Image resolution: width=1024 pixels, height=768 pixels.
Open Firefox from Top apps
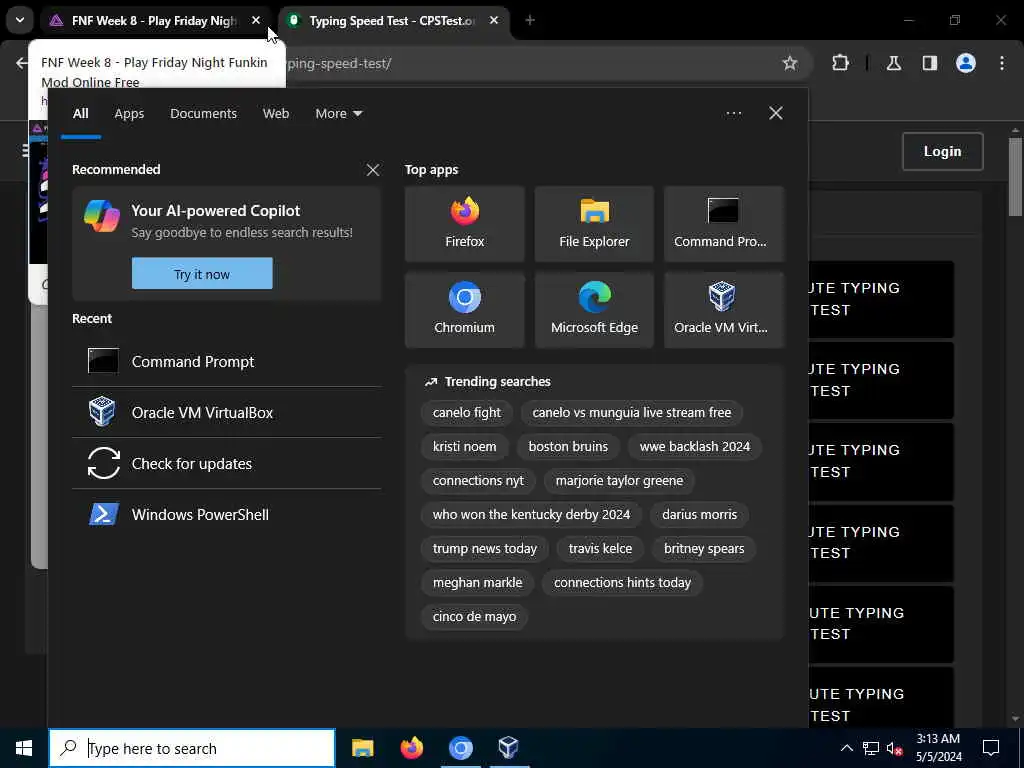[x=464, y=224]
